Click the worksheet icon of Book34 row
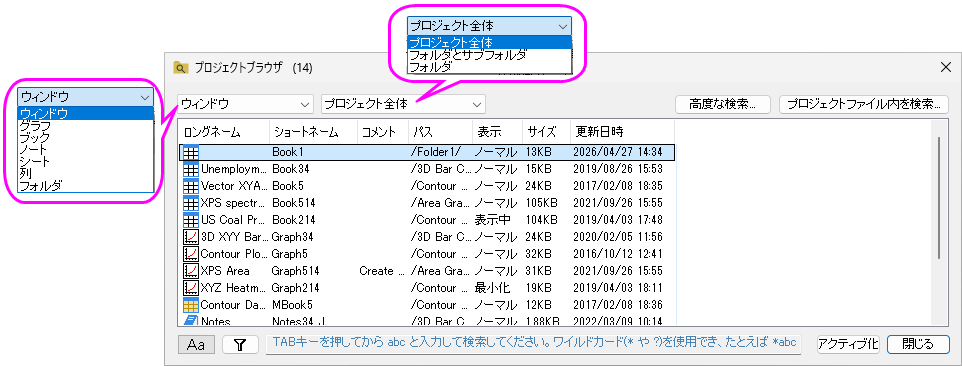This screenshot has height=366, width=962. coord(191,169)
